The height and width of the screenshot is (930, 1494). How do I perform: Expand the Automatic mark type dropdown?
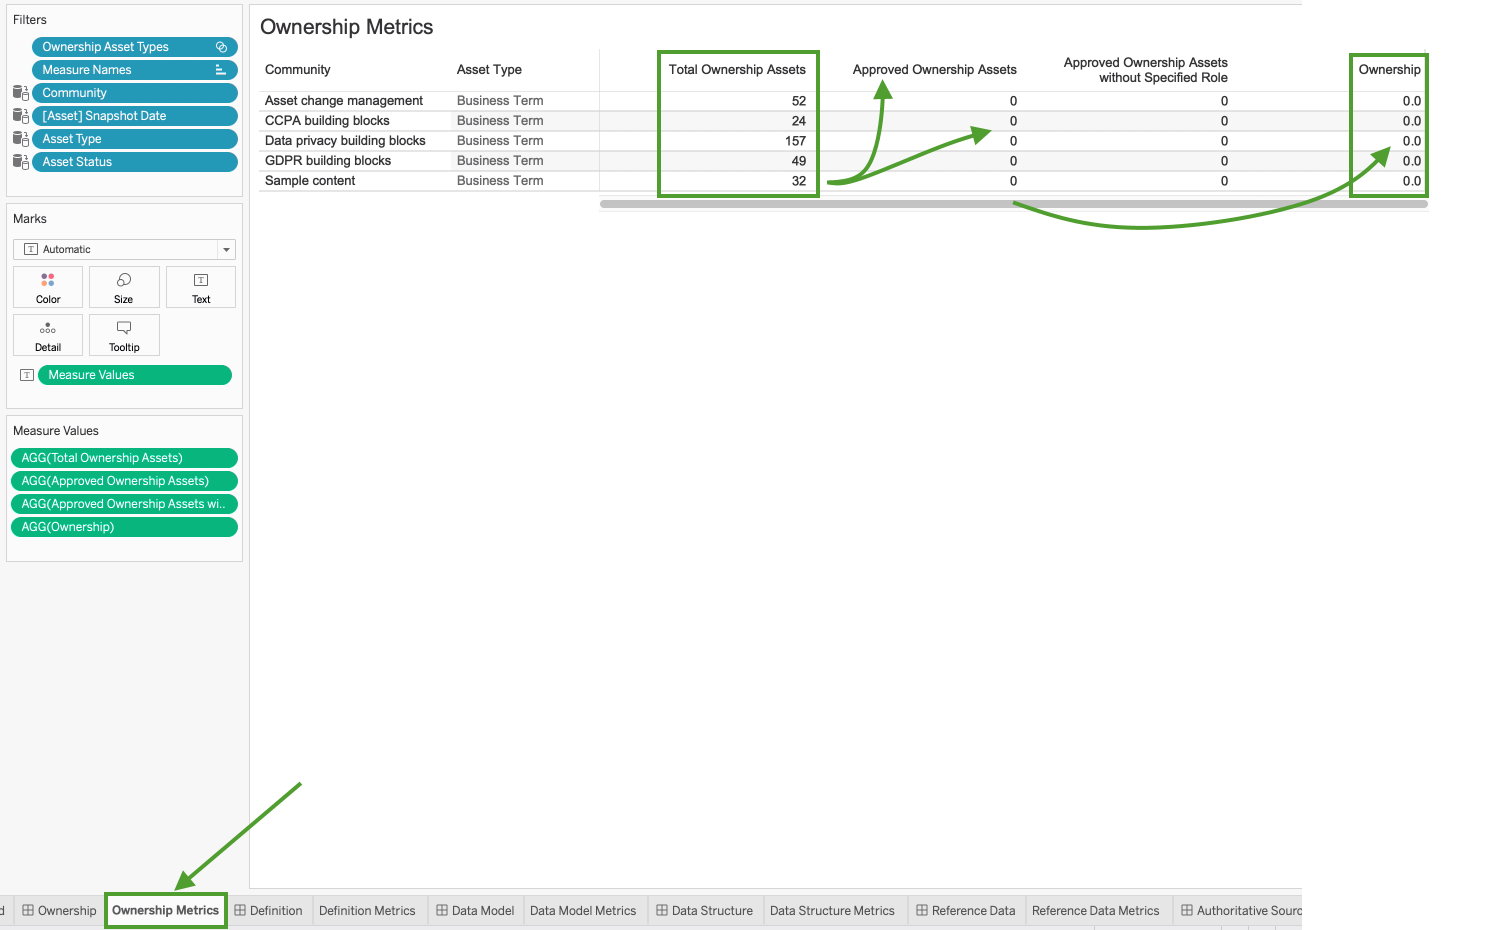tap(226, 250)
